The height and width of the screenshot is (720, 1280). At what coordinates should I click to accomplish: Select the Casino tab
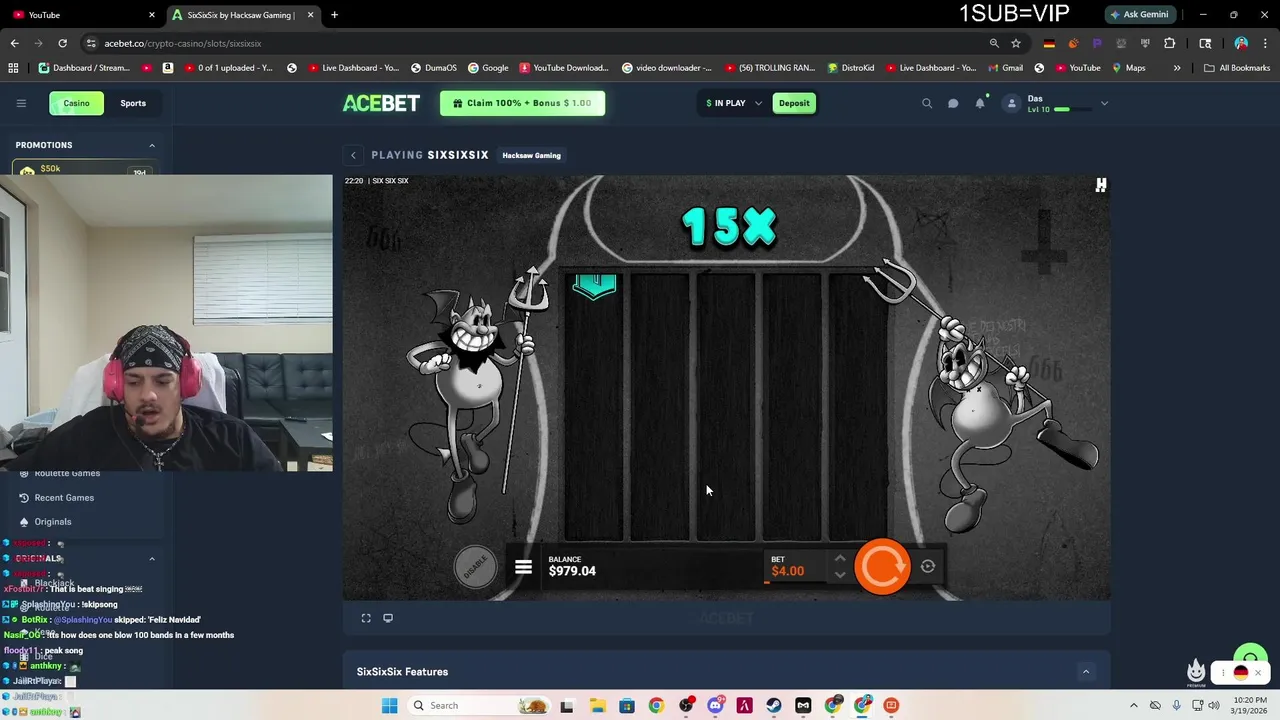[x=77, y=103]
